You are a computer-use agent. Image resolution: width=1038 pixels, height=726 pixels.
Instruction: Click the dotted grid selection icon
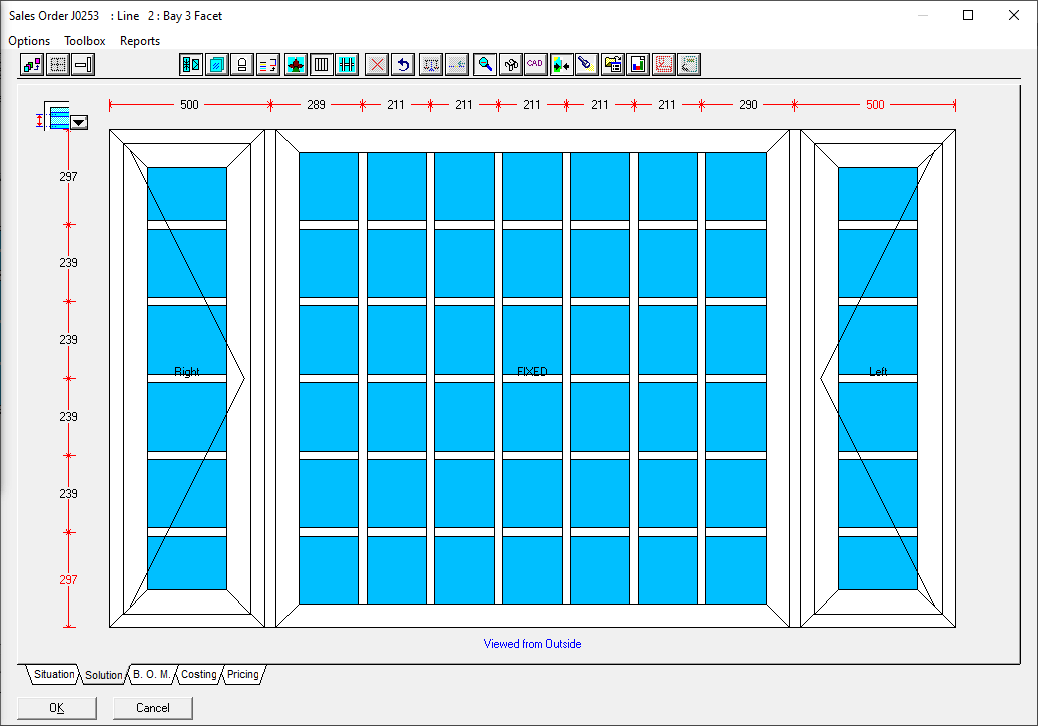tap(58, 65)
